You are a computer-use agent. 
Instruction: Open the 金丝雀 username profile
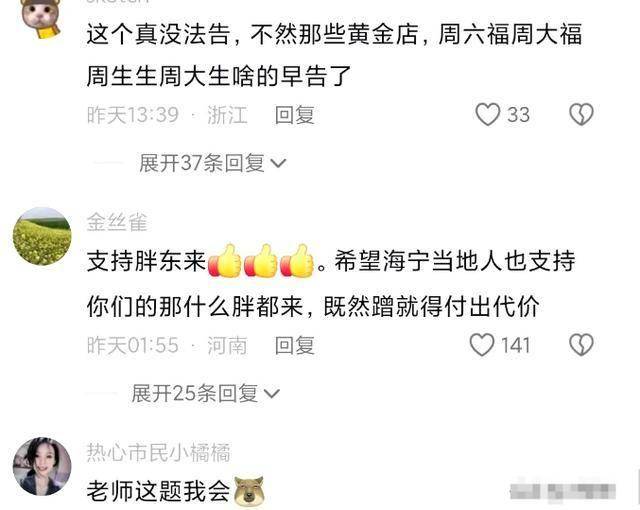(117, 222)
